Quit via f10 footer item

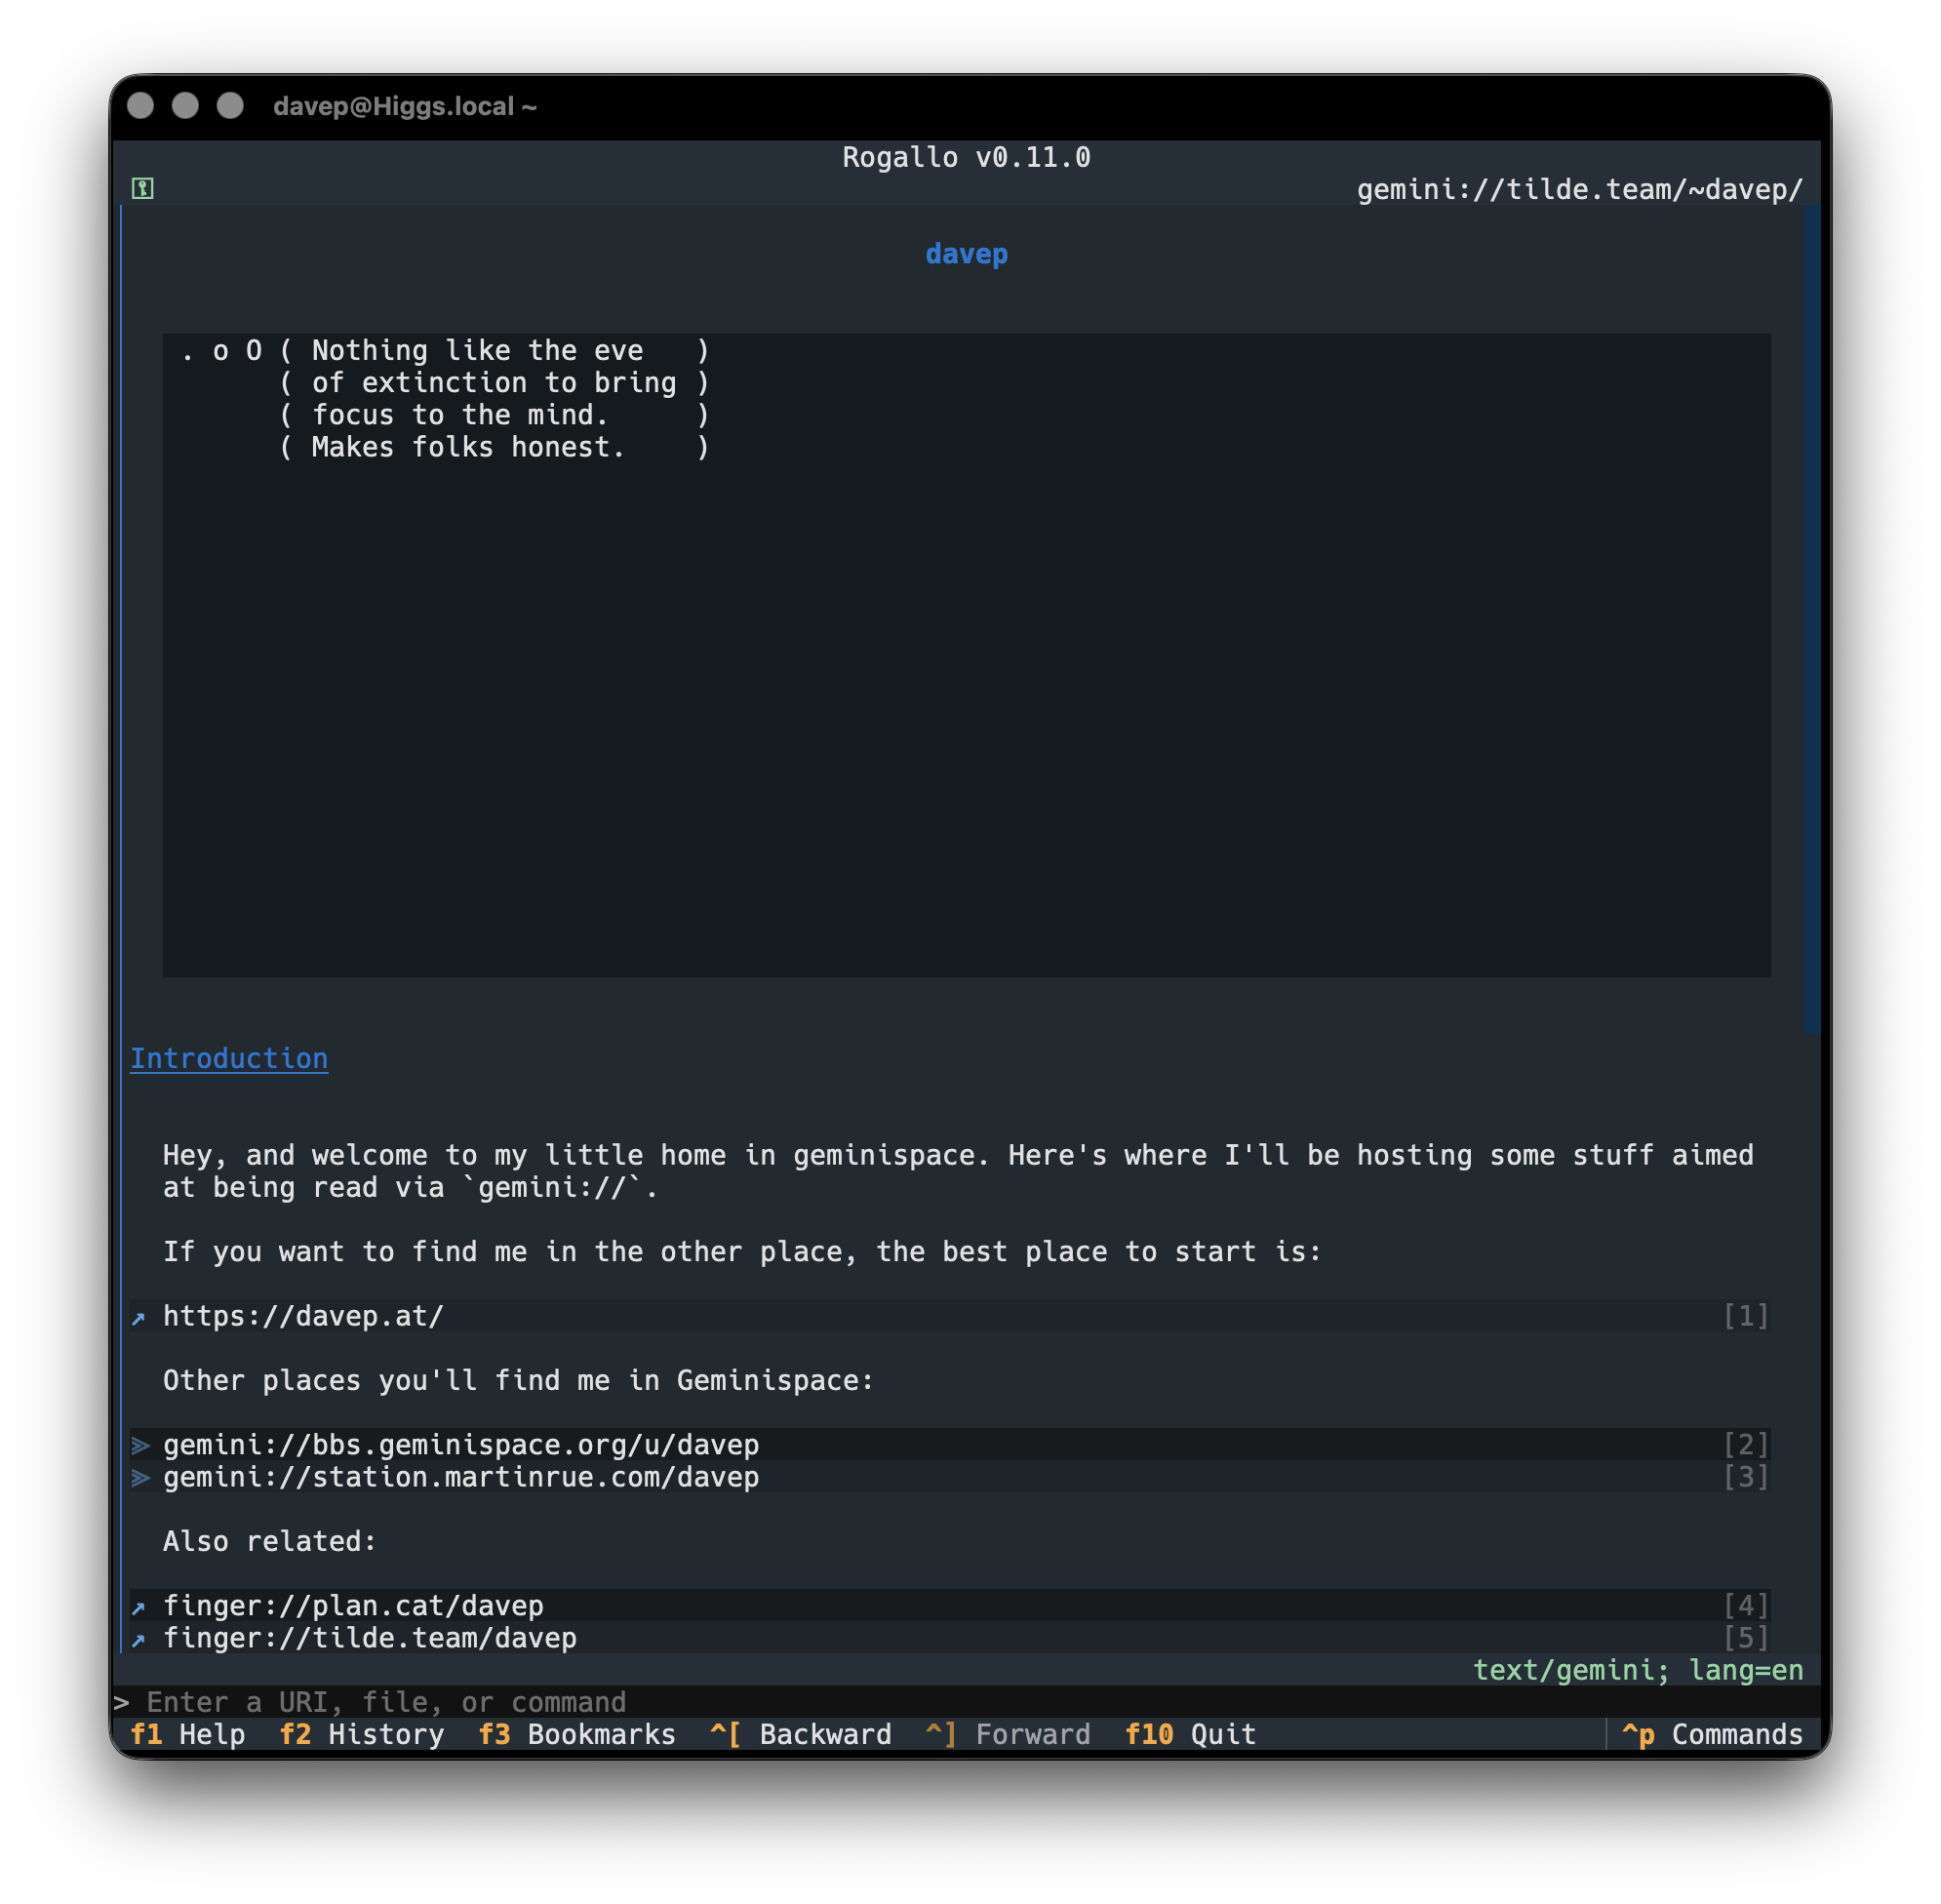click(x=1190, y=1734)
